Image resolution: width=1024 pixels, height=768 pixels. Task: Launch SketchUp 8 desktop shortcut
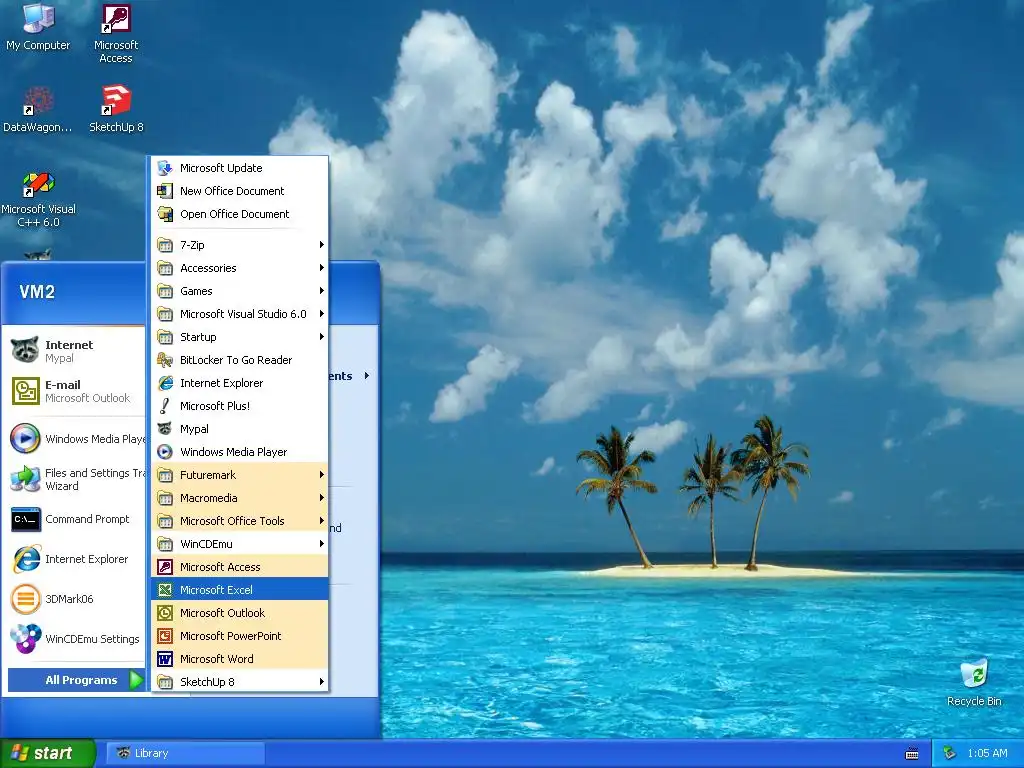click(x=116, y=108)
